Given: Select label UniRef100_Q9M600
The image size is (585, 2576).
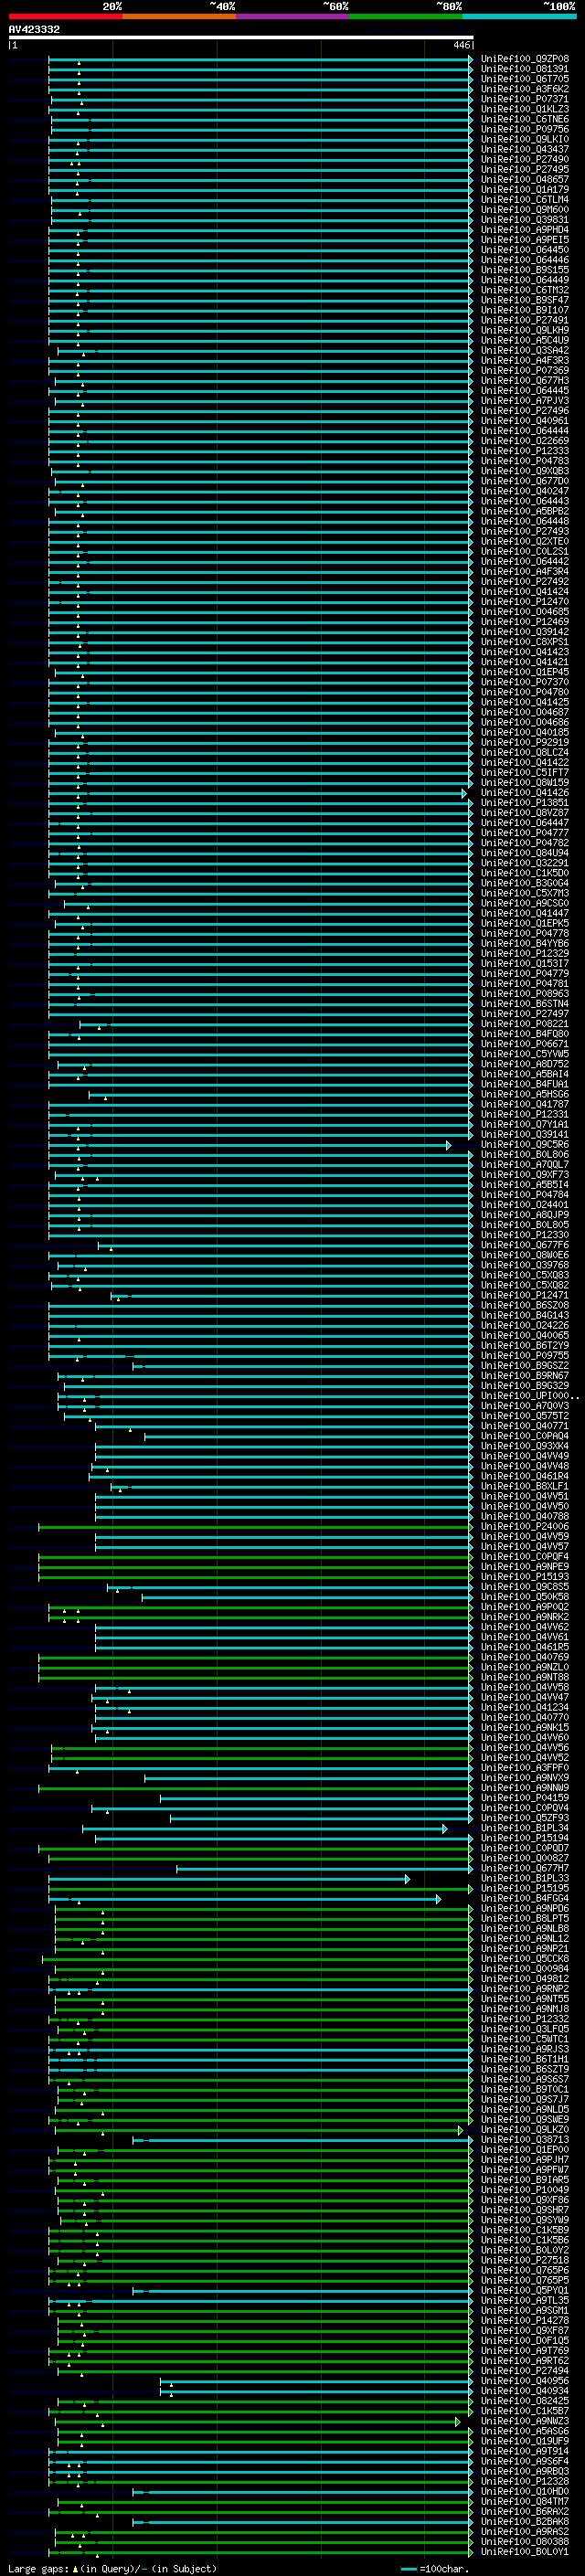Looking at the screenshot, I should pos(524,209).
